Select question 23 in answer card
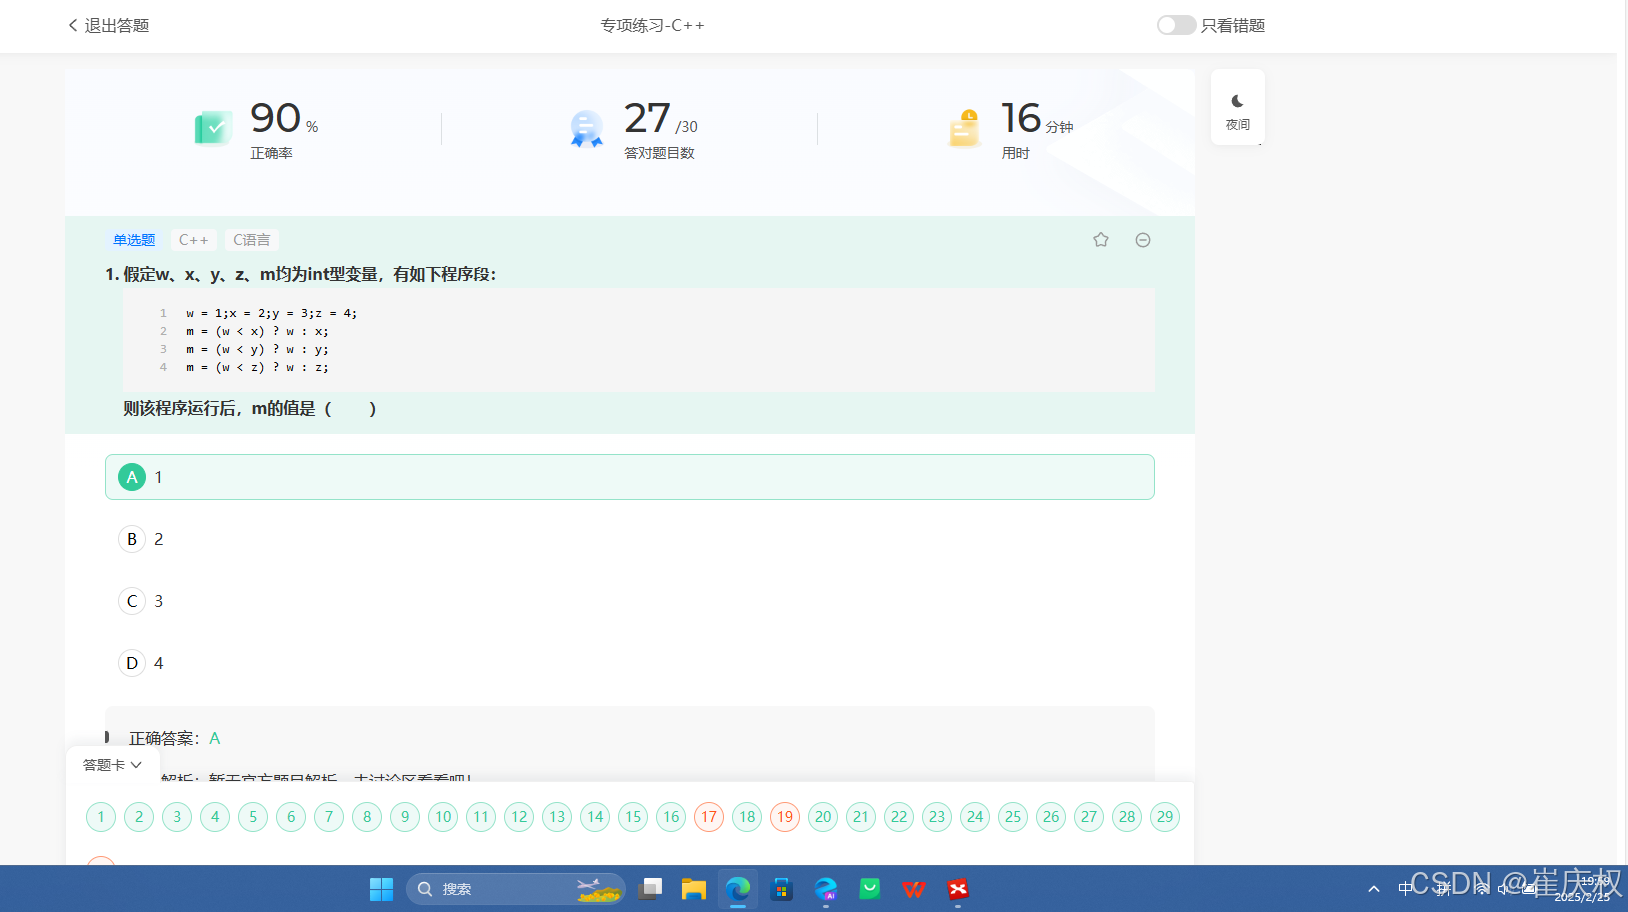The image size is (1628, 912). click(937, 817)
